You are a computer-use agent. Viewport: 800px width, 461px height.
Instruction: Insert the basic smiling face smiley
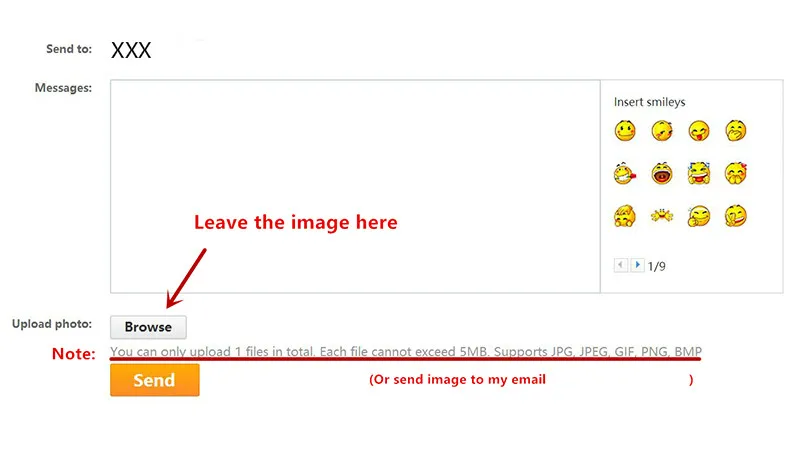[625, 131]
